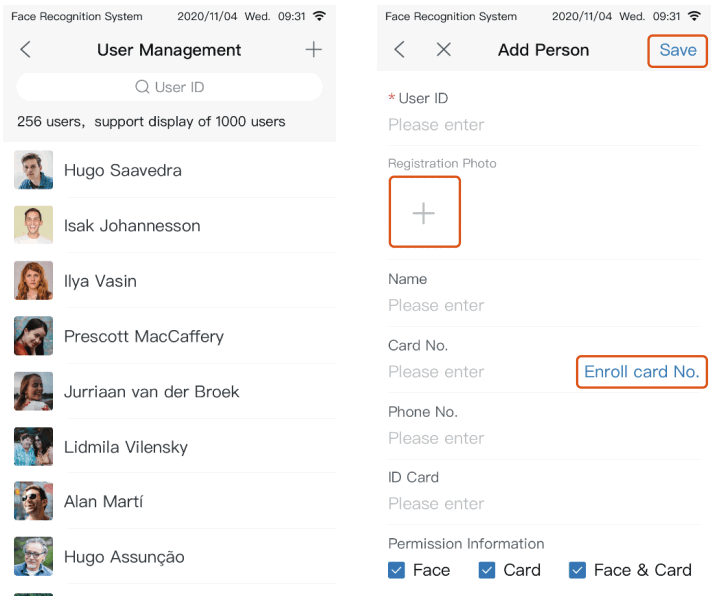Tap the Enroll card No. link
Screen dimensions: 711x603
[641, 372]
